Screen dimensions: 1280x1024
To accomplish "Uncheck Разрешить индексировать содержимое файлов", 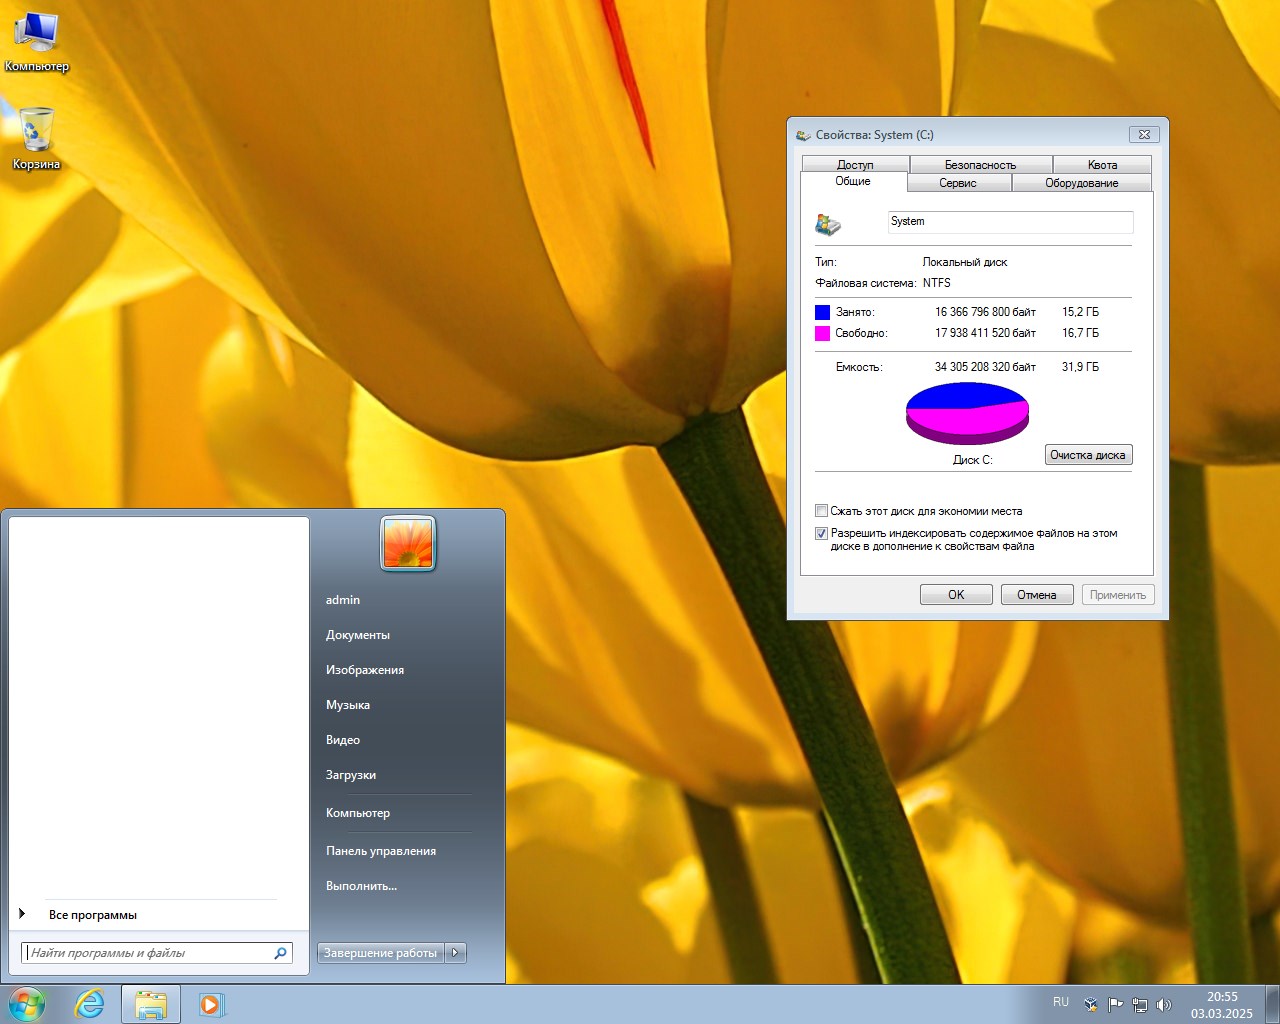I will tap(821, 534).
